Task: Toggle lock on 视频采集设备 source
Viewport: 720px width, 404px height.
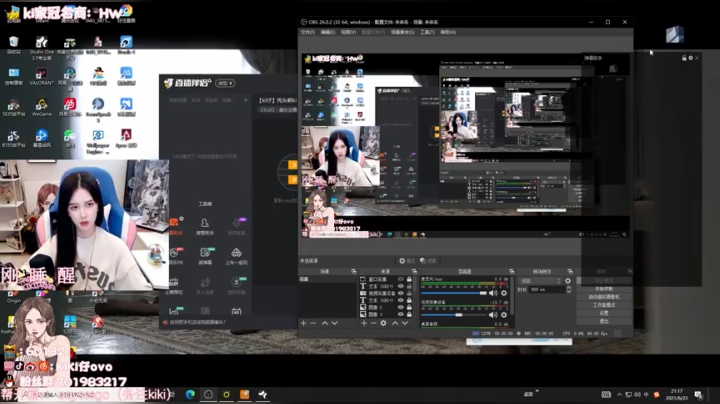Action: (409, 293)
